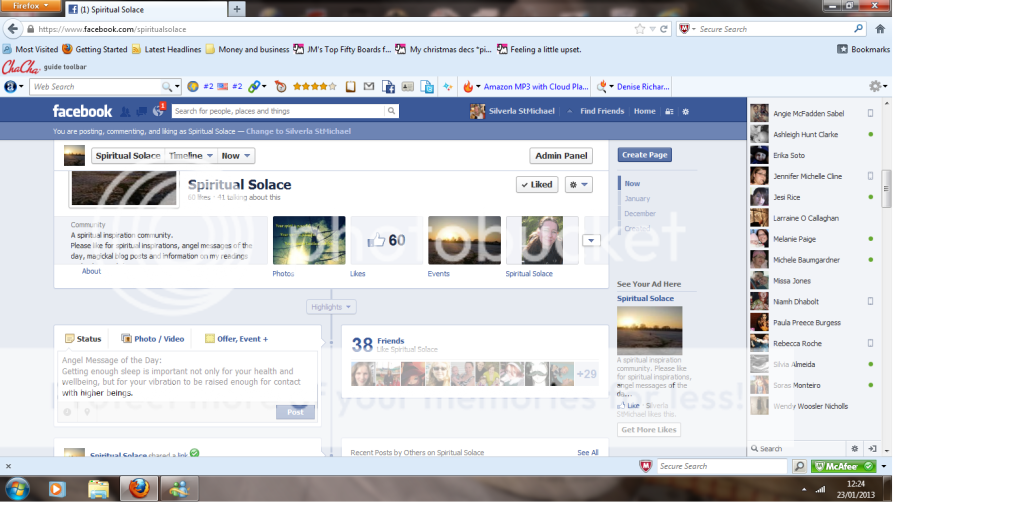Open Facebook notifications globe with badge
The height and width of the screenshot is (529, 1022).
158,110
